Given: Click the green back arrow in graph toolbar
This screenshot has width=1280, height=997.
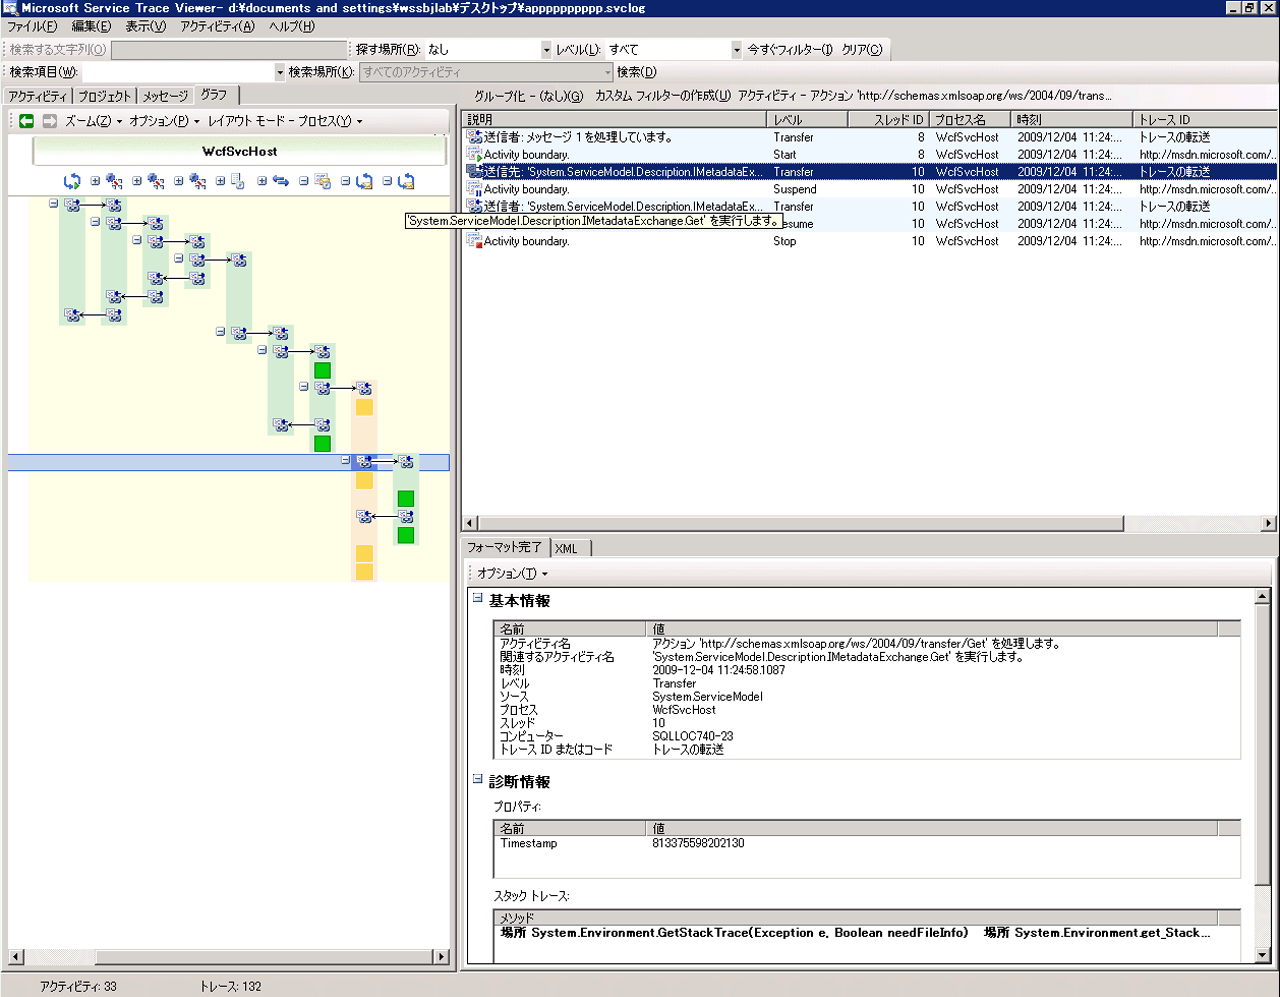Looking at the screenshot, I should point(27,121).
